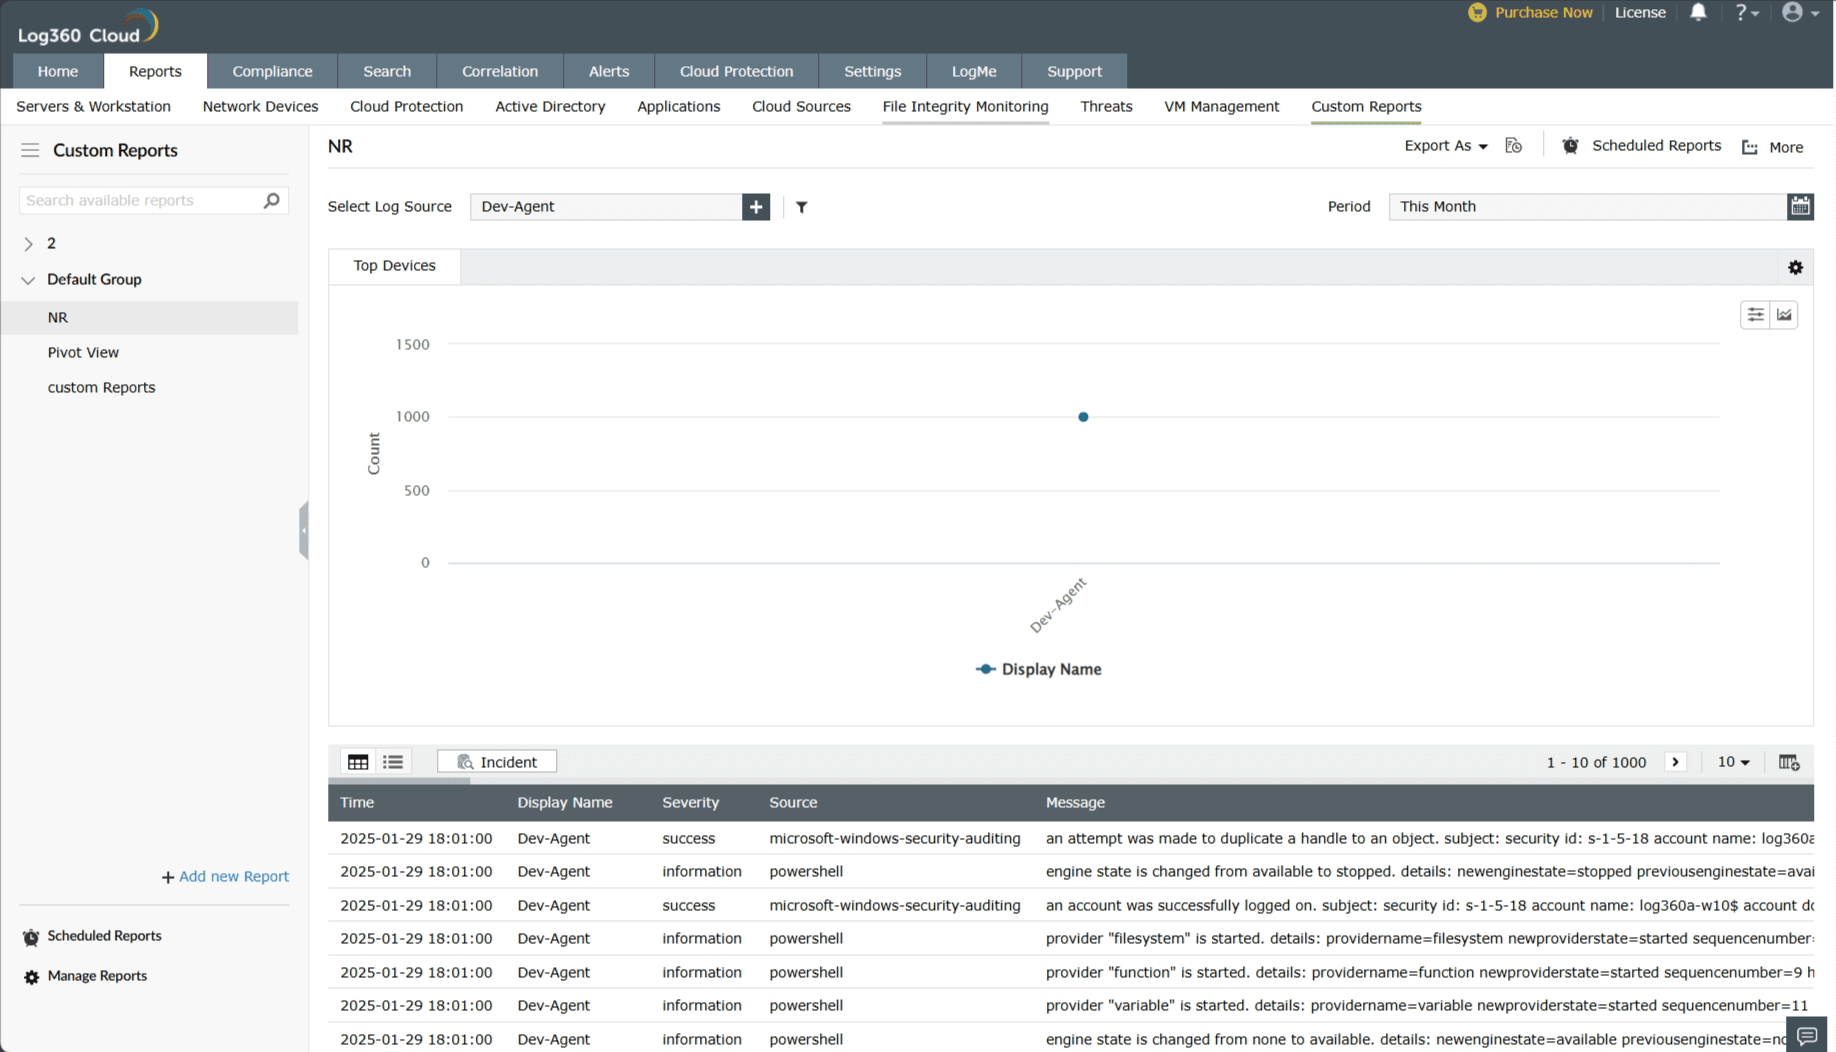1836x1052 pixels.
Task: Click the Add new Report link
Action: [224, 876]
